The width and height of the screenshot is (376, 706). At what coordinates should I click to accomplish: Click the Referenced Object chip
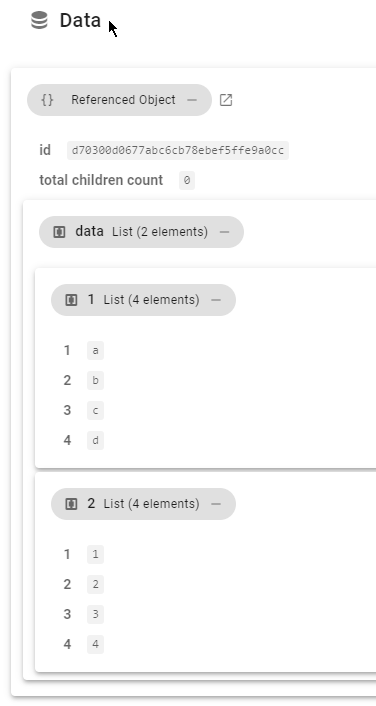(119, 100)
